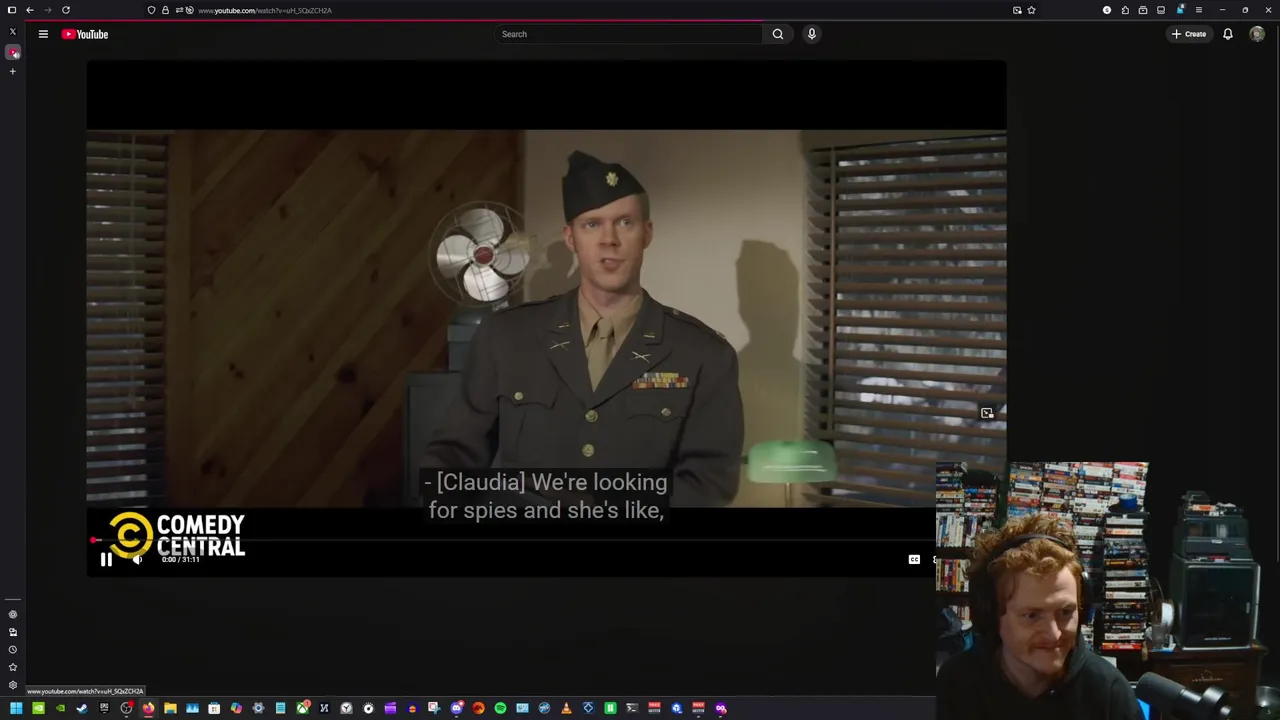Switch to Firefox in the taskbar
Viewport: 1280px width, 720px height.
tap(148, 708)
